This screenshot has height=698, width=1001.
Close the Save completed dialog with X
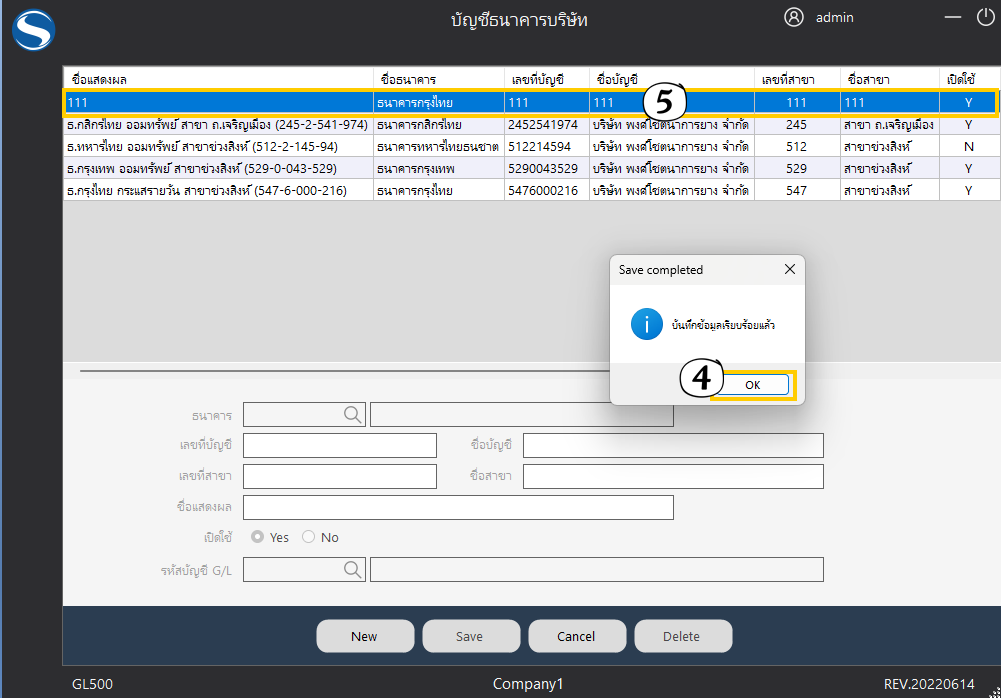click(789, 270)
